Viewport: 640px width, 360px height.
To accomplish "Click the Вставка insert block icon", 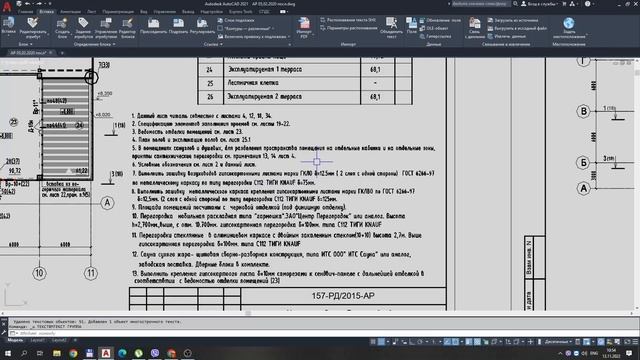I will pyautogui.click(x=9, y=22).
